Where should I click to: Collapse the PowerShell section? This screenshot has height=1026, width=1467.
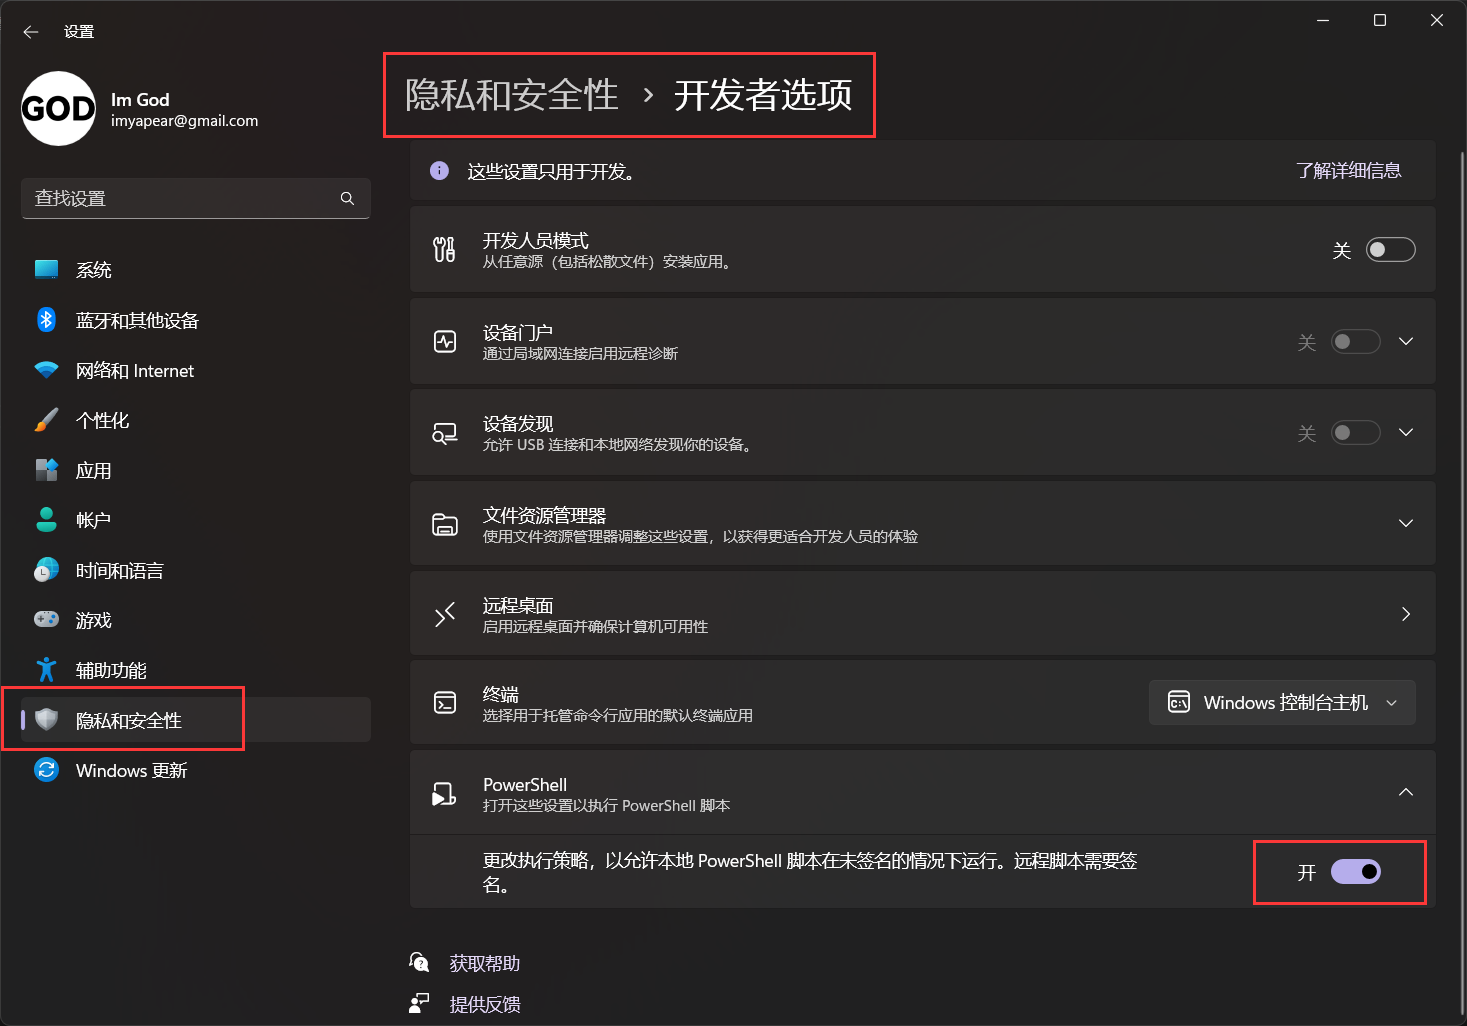point(1405,792)
